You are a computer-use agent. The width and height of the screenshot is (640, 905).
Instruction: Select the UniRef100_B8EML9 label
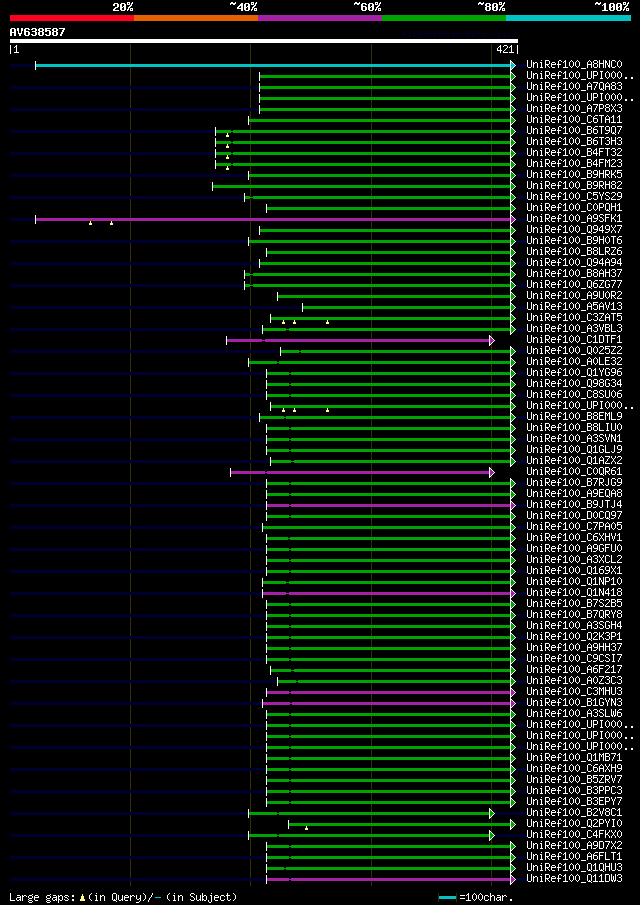tap(574, 416)
